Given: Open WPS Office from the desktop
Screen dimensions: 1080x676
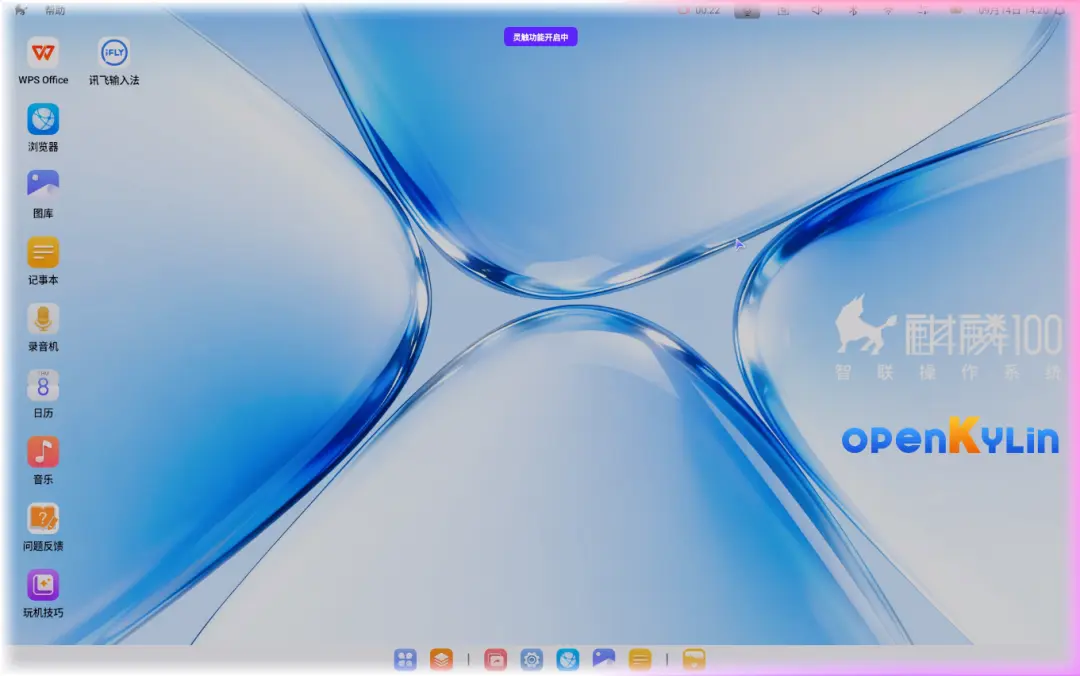Looking at the screenshot, I should click(x=43, y=54).
